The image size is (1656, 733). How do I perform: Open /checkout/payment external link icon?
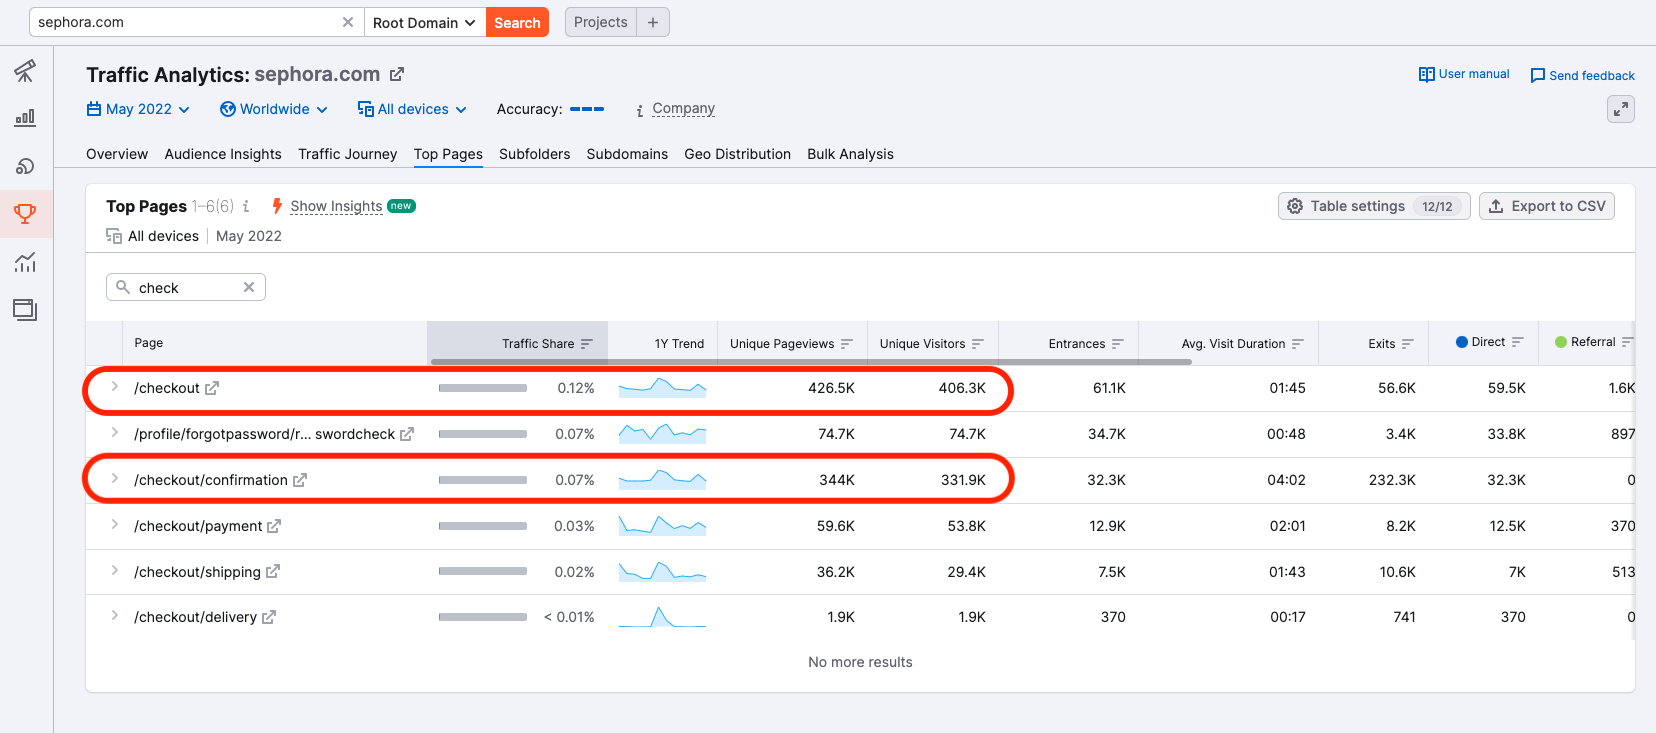pos(274,526)
